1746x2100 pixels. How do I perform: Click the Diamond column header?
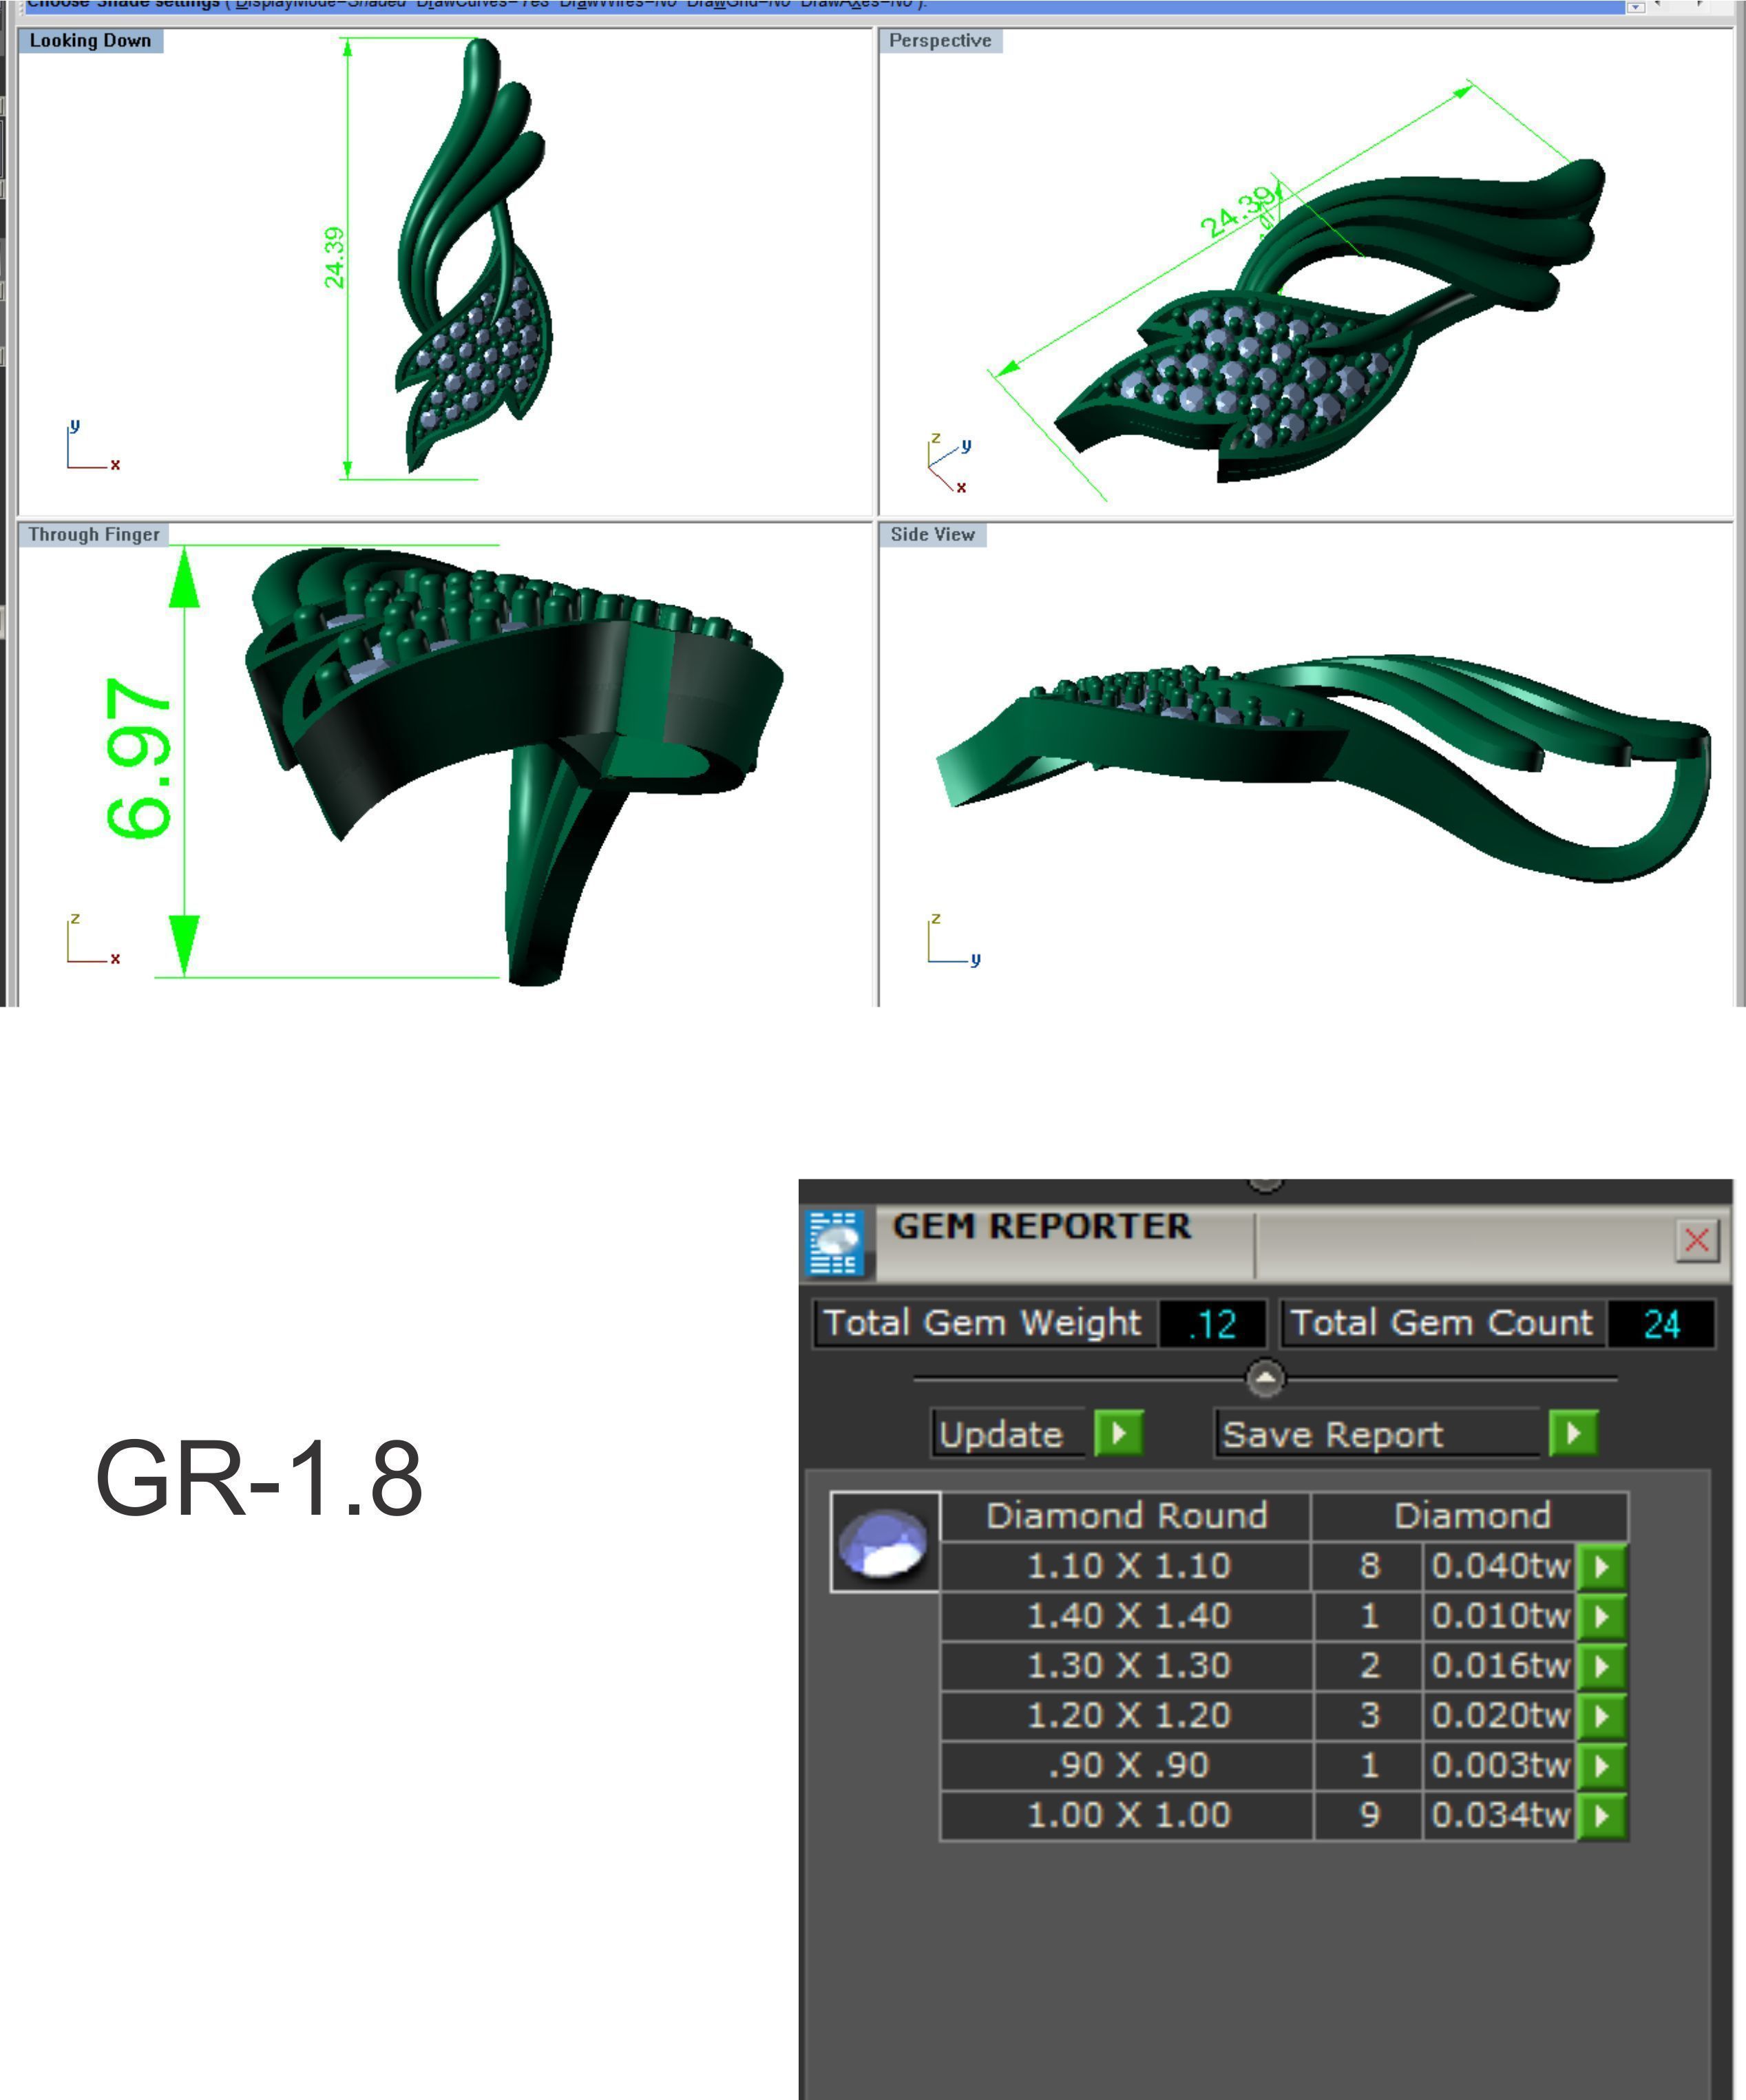[1471, 1516]
